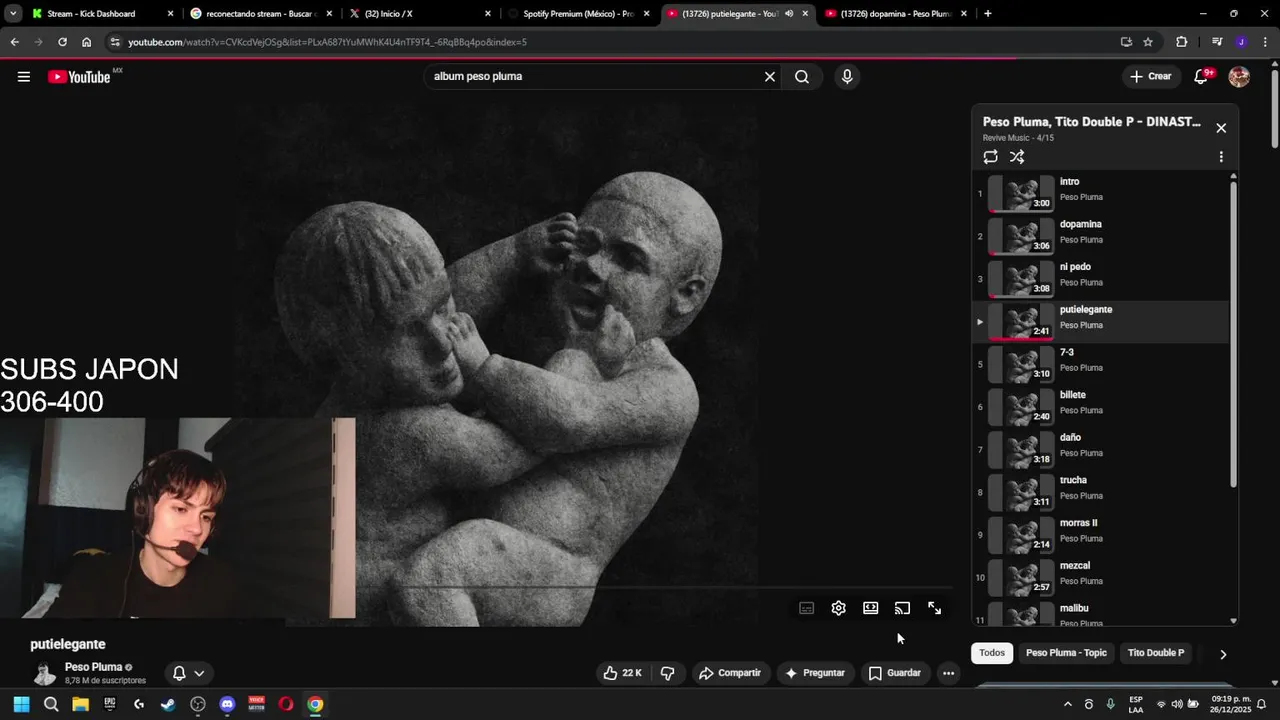Like the video (22 K)
Screen dimensions: 1280x720
click(622, 673)
